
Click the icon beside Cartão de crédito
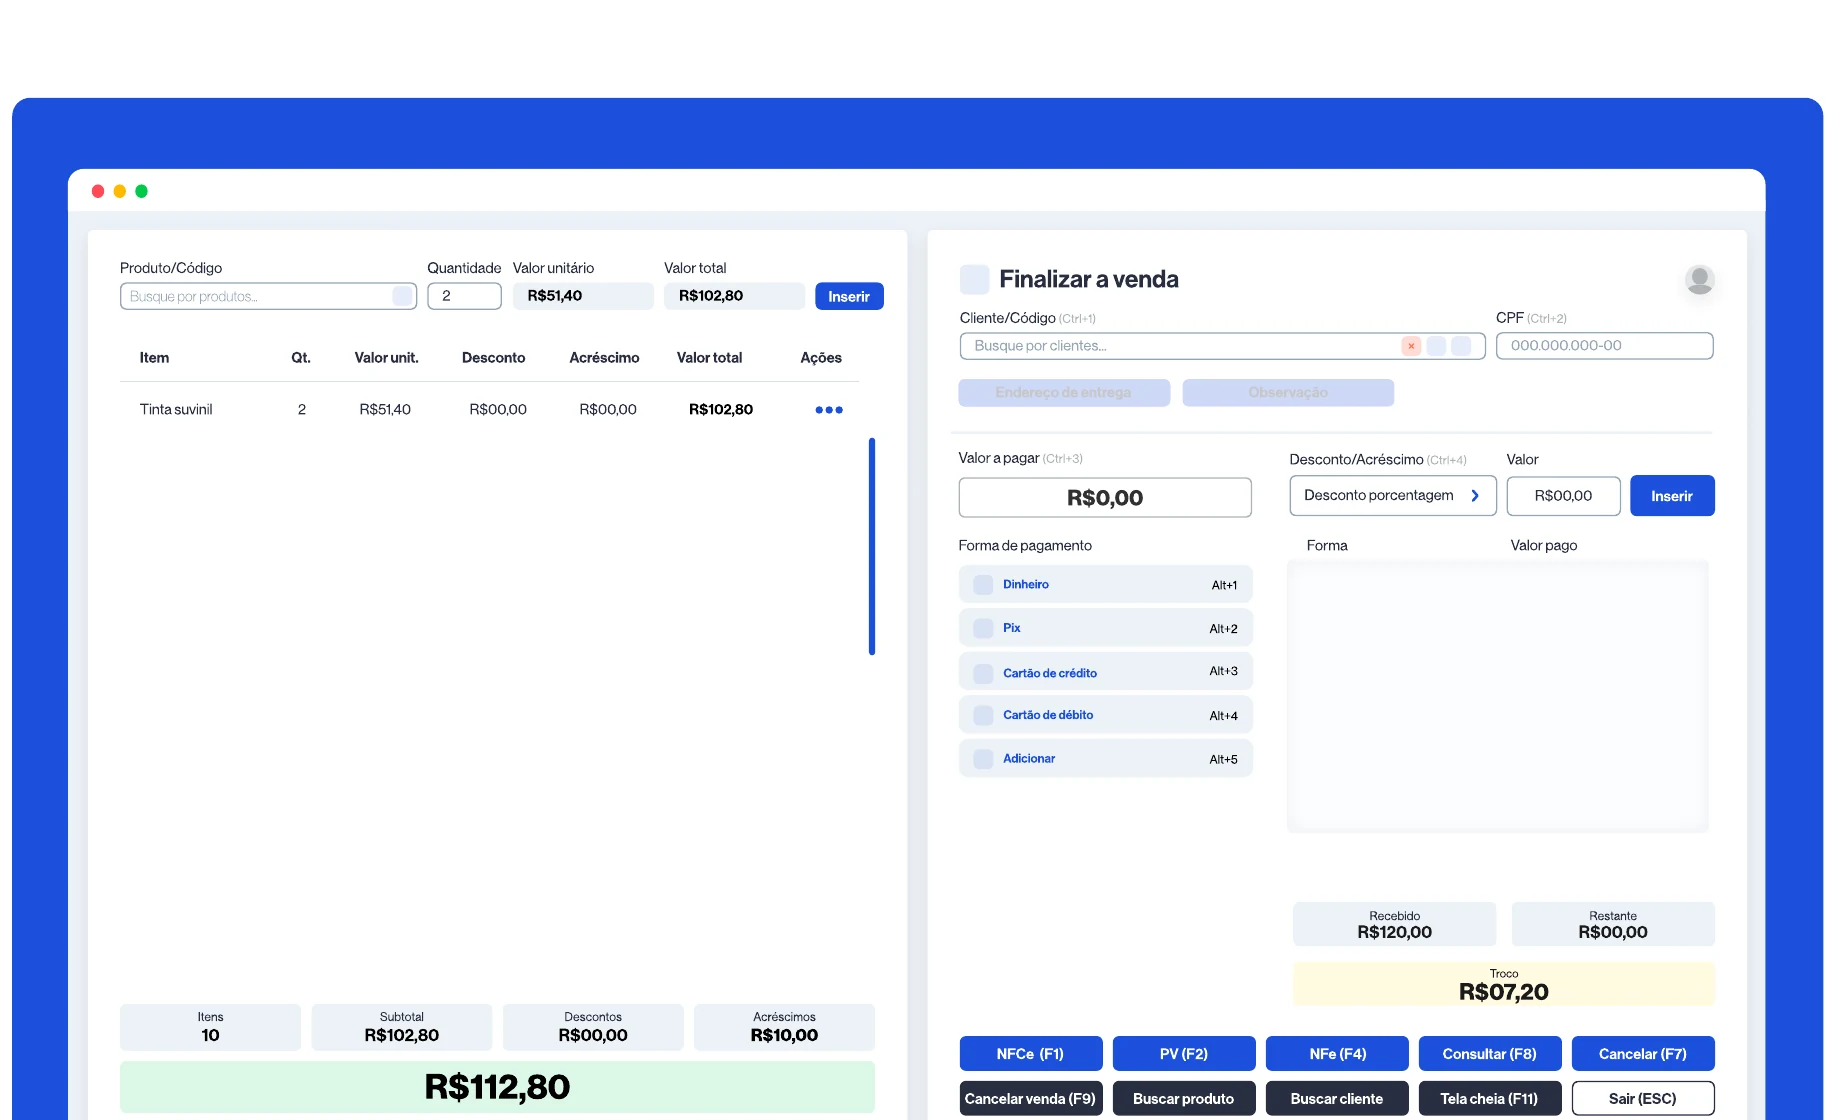983,673
